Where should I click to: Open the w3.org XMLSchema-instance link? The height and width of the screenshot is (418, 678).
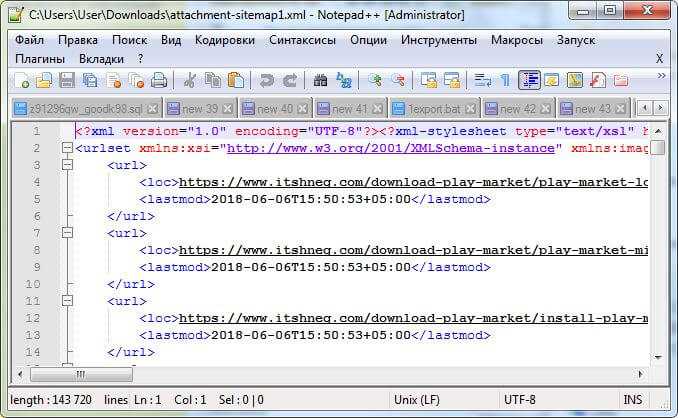pyautogui.click(x=390, y=148)
